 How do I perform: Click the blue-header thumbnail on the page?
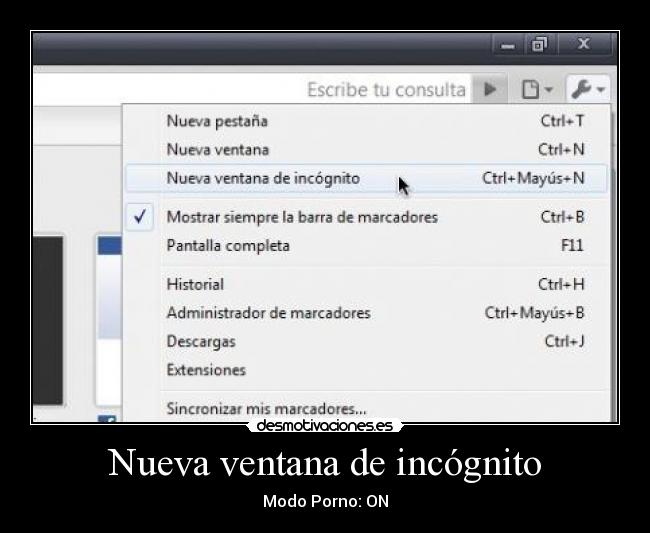(109, 321)
